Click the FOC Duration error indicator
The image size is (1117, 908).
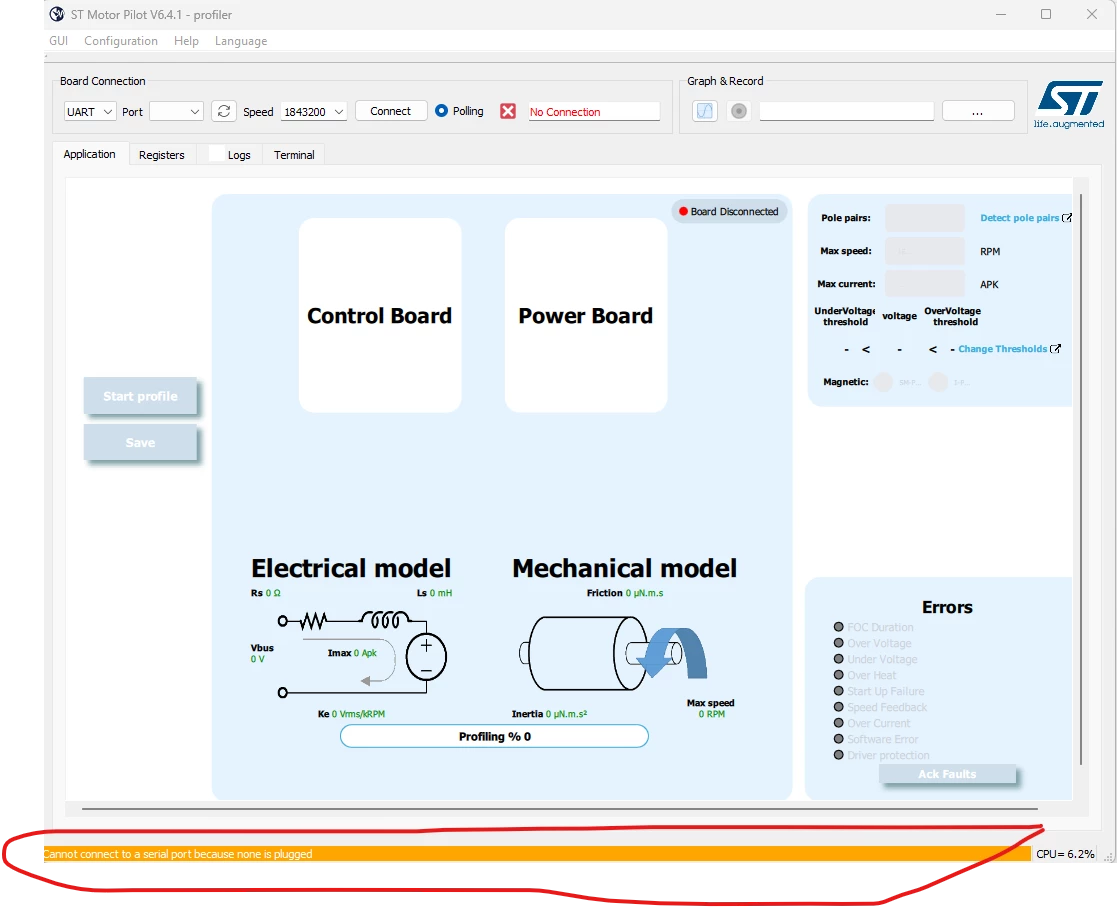coord(838,627)
